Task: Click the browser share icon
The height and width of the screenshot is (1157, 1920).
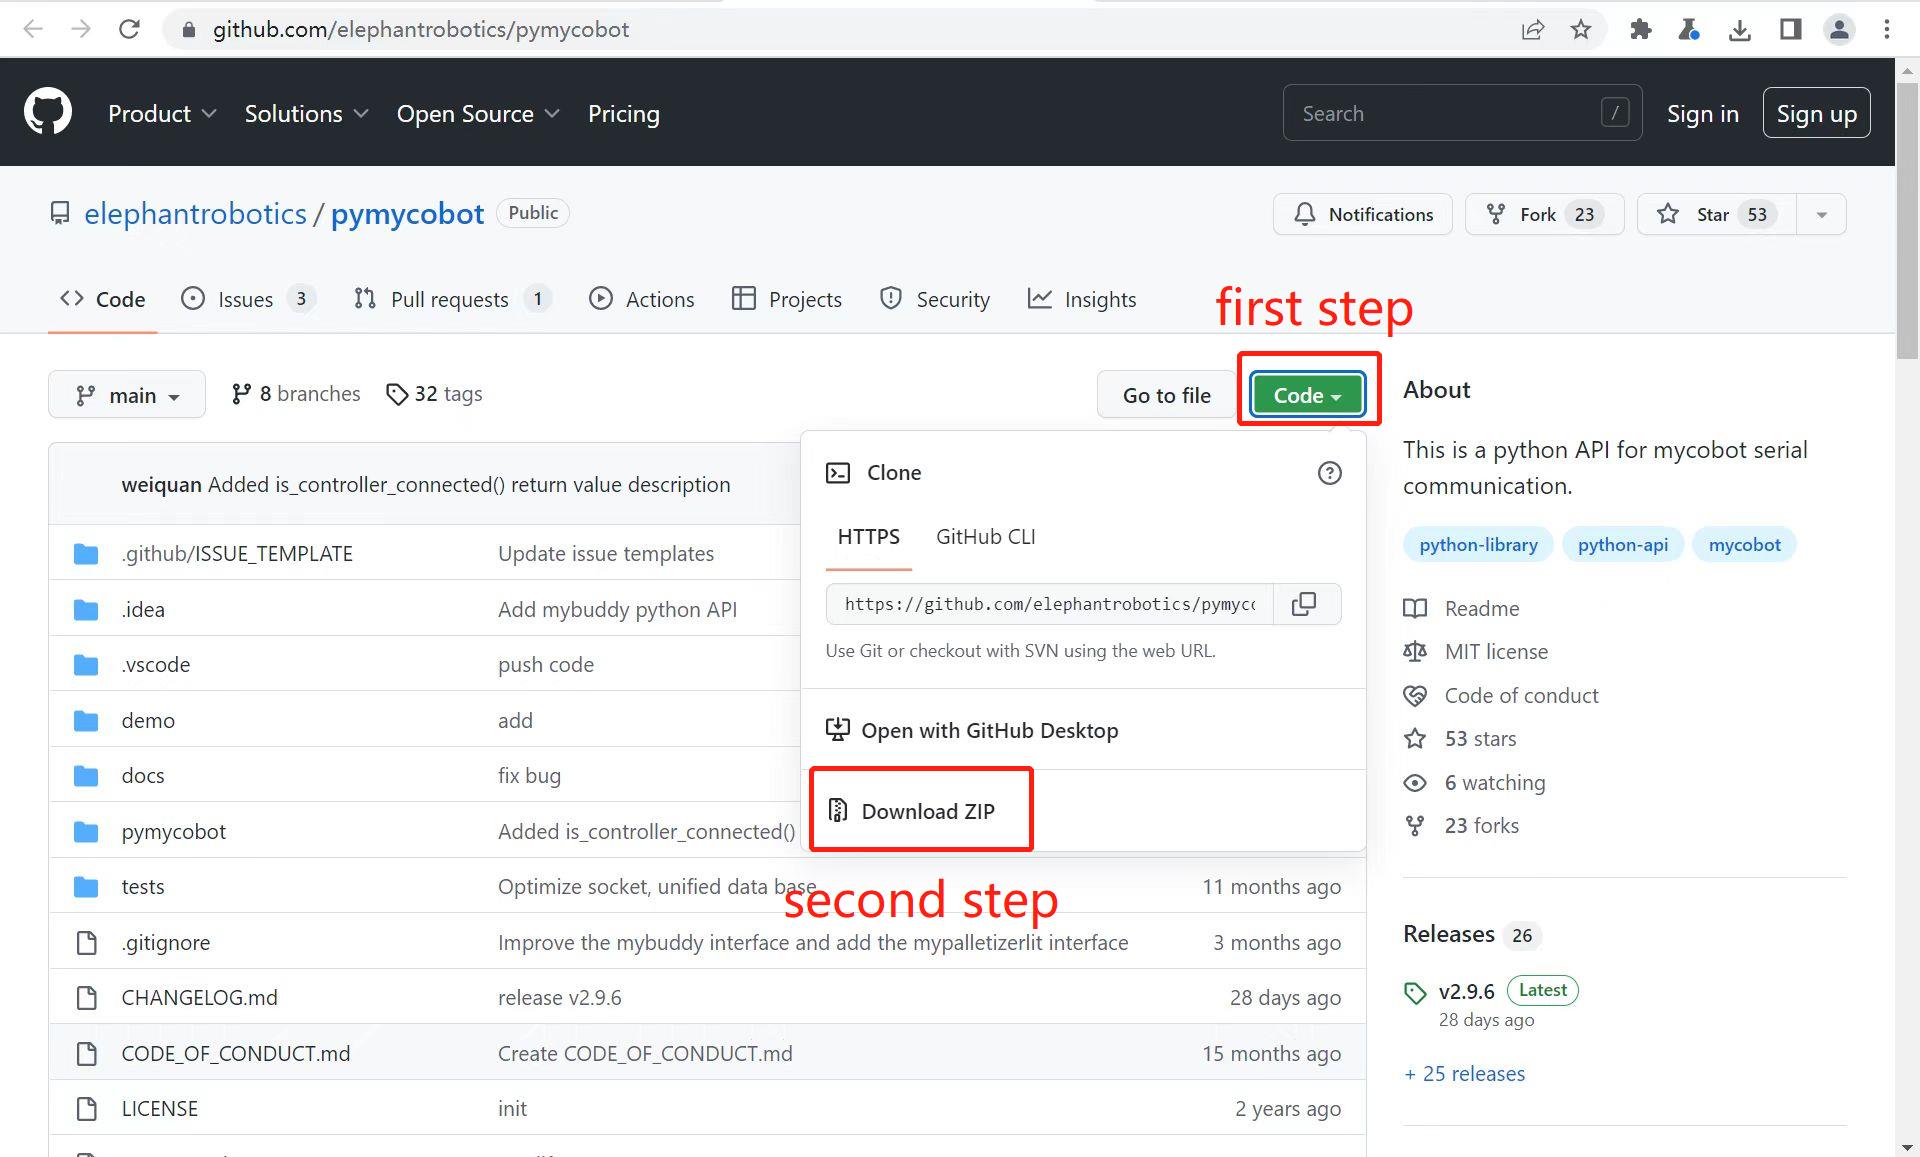Action: click(x=1532, y=29)
